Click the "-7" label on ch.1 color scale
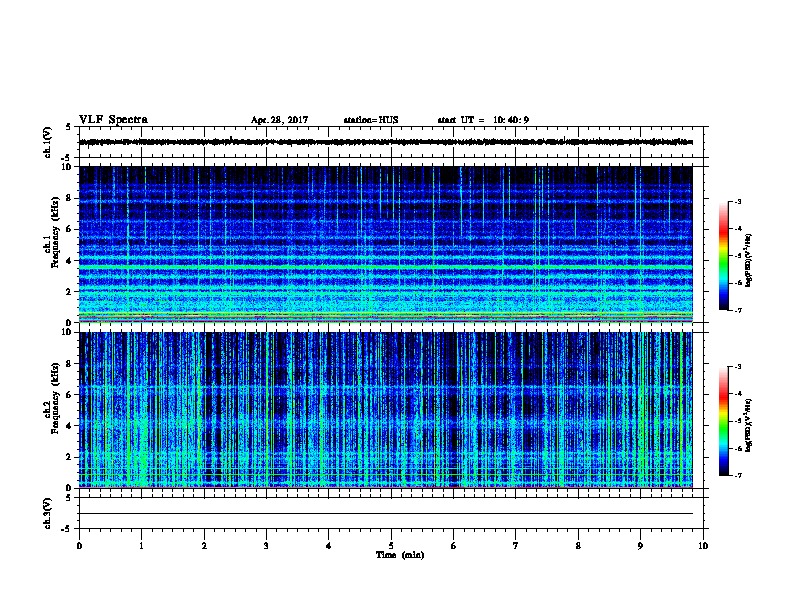Screen dimensions: 792x612 737,310
